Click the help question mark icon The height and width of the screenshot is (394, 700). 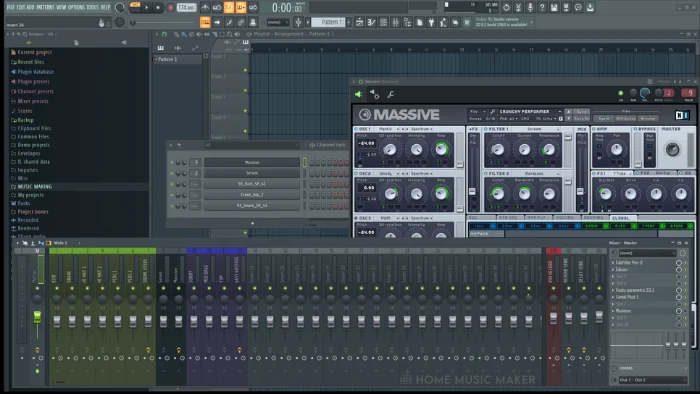pyautogui.click(x=542, y=8)
